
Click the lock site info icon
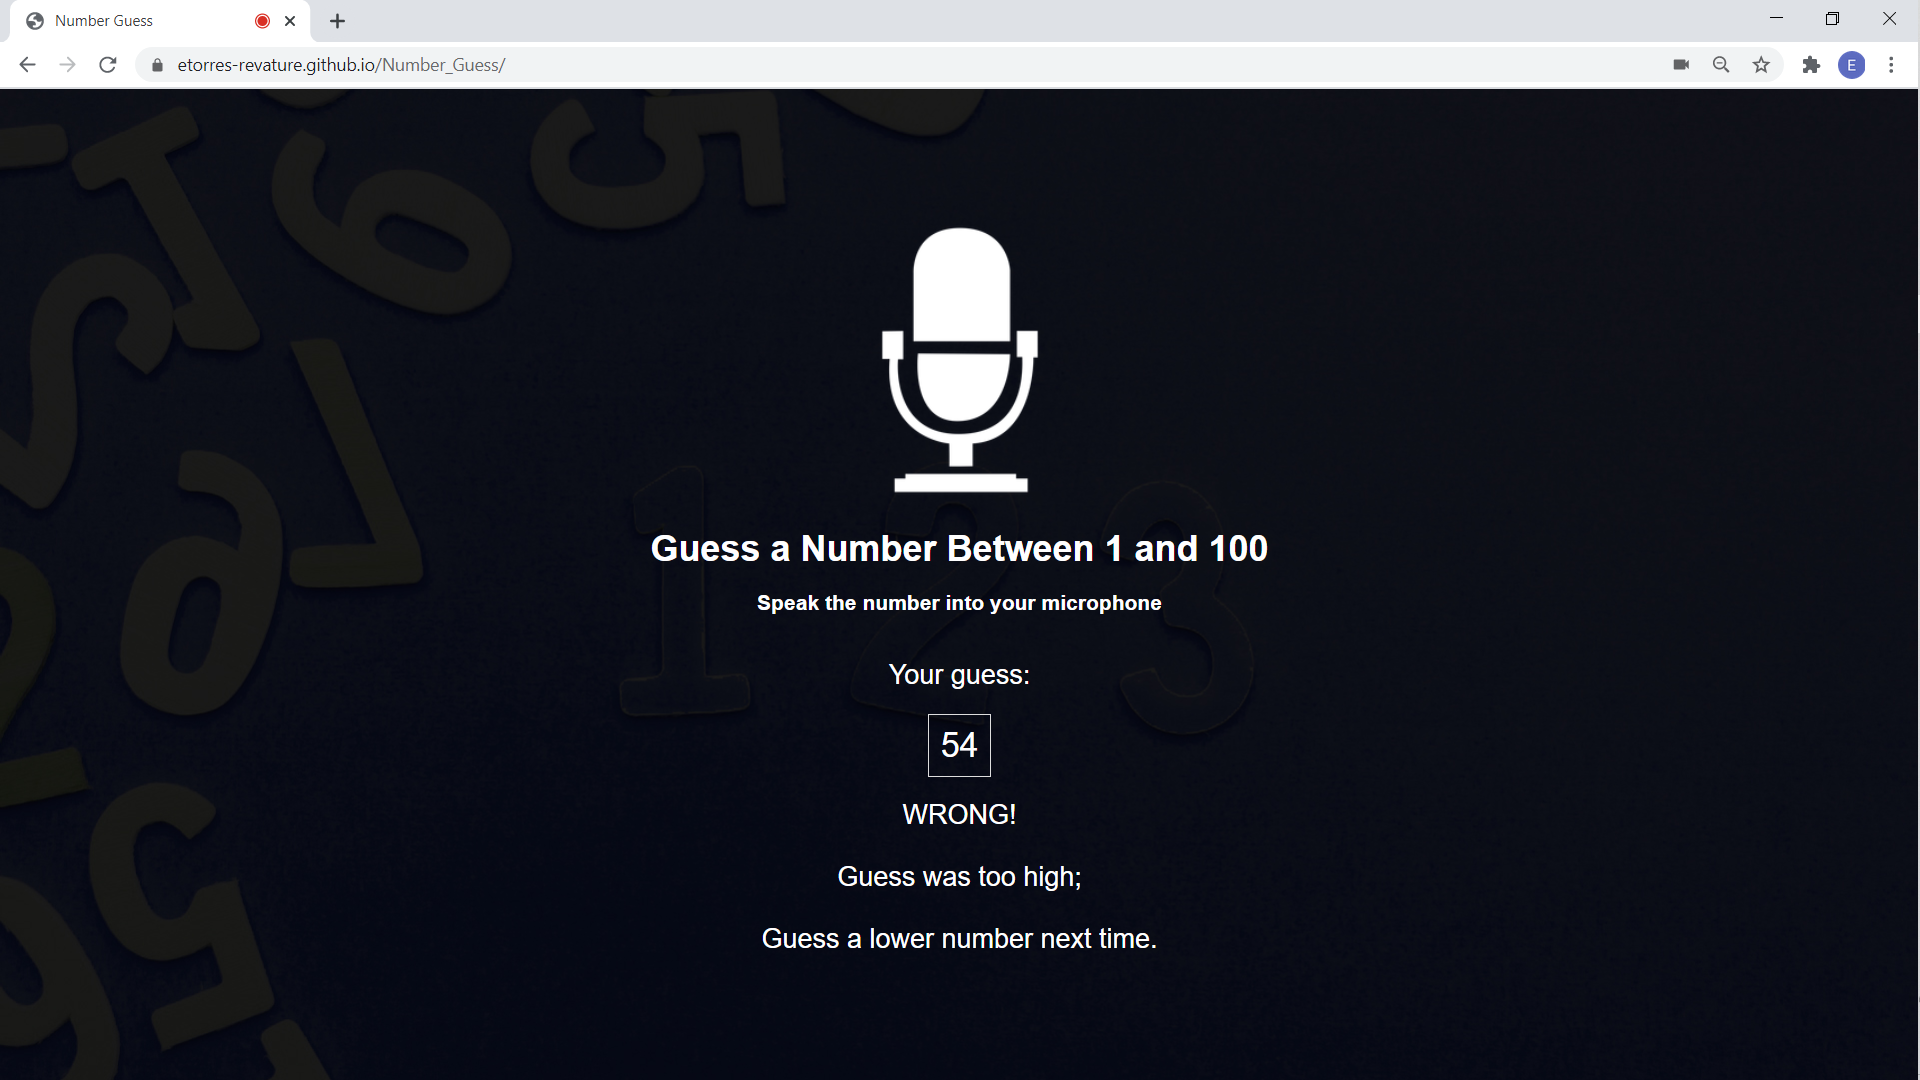tap(157, 65)
